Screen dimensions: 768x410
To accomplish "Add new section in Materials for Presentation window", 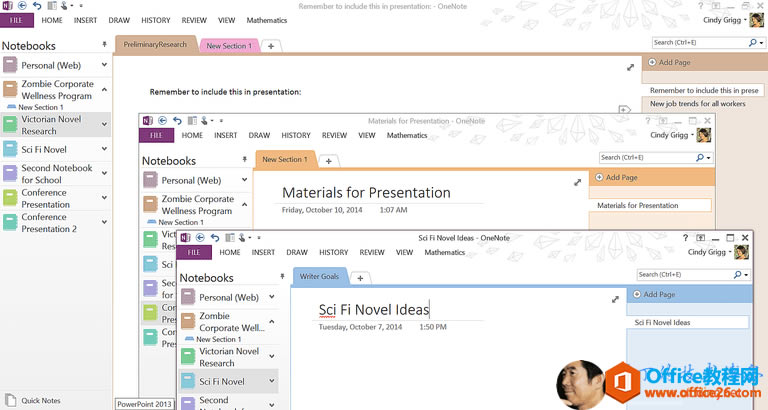I will point(329,161).
